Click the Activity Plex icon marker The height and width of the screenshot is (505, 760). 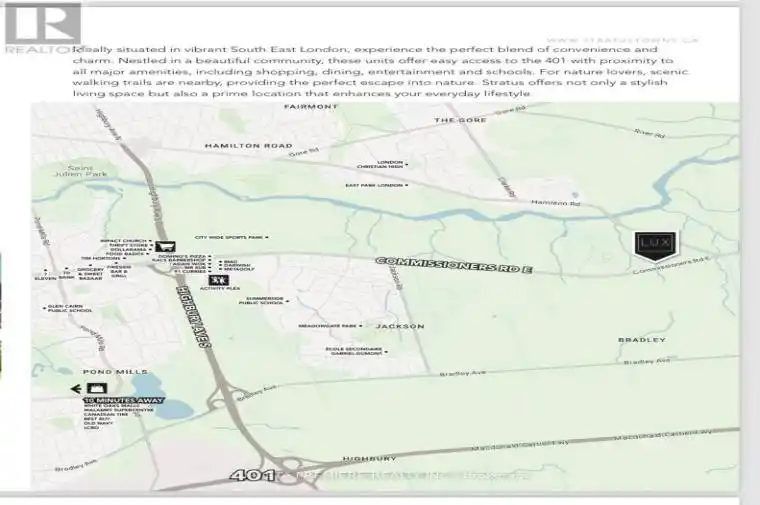(219, 280)
